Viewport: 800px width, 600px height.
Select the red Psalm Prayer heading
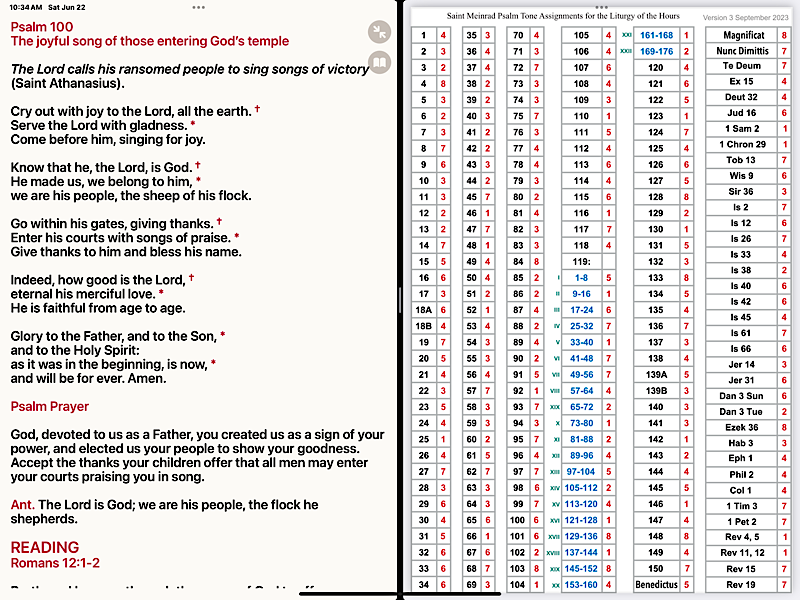click(50, 406)
